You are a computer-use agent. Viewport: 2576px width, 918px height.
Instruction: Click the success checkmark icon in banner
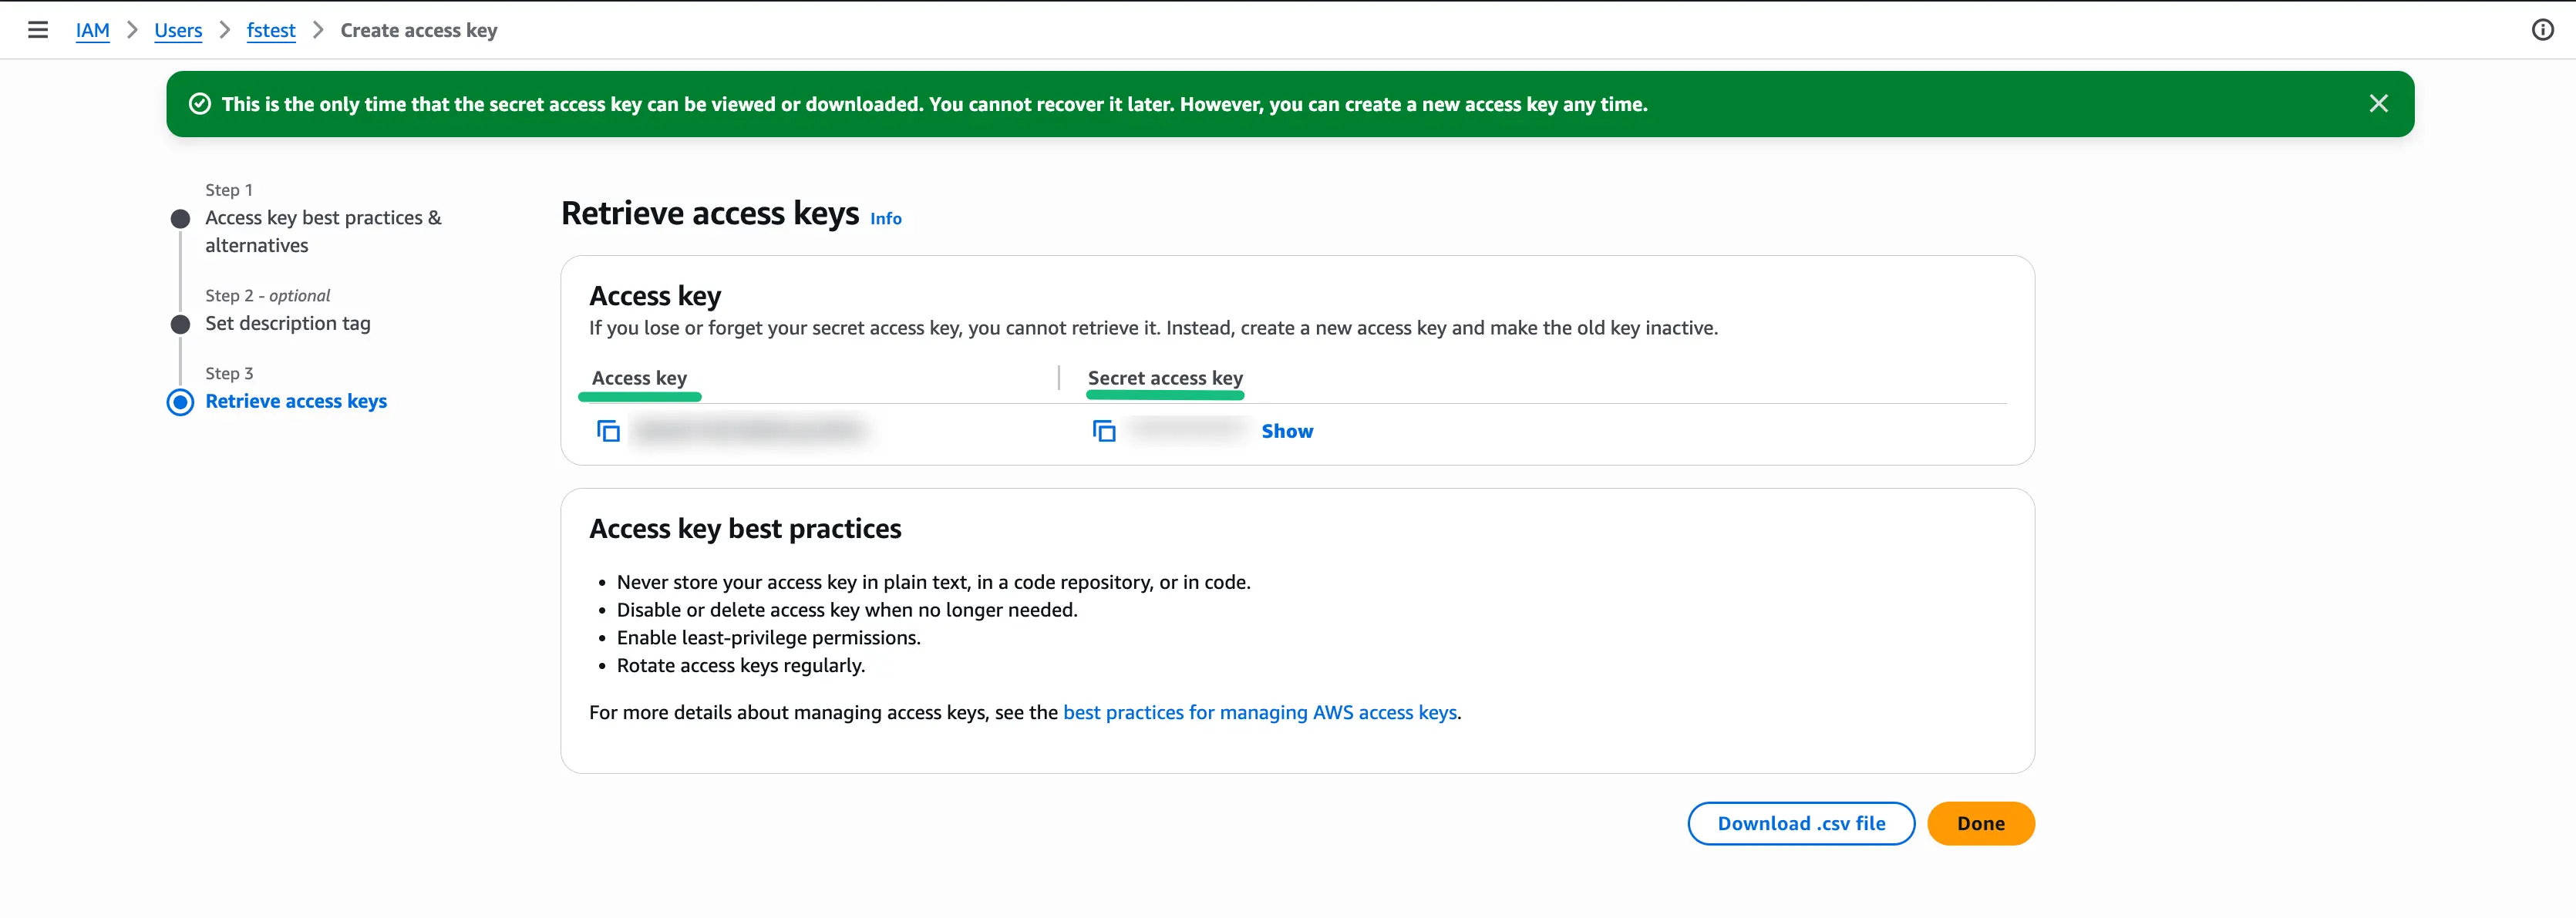coord(201,103)
